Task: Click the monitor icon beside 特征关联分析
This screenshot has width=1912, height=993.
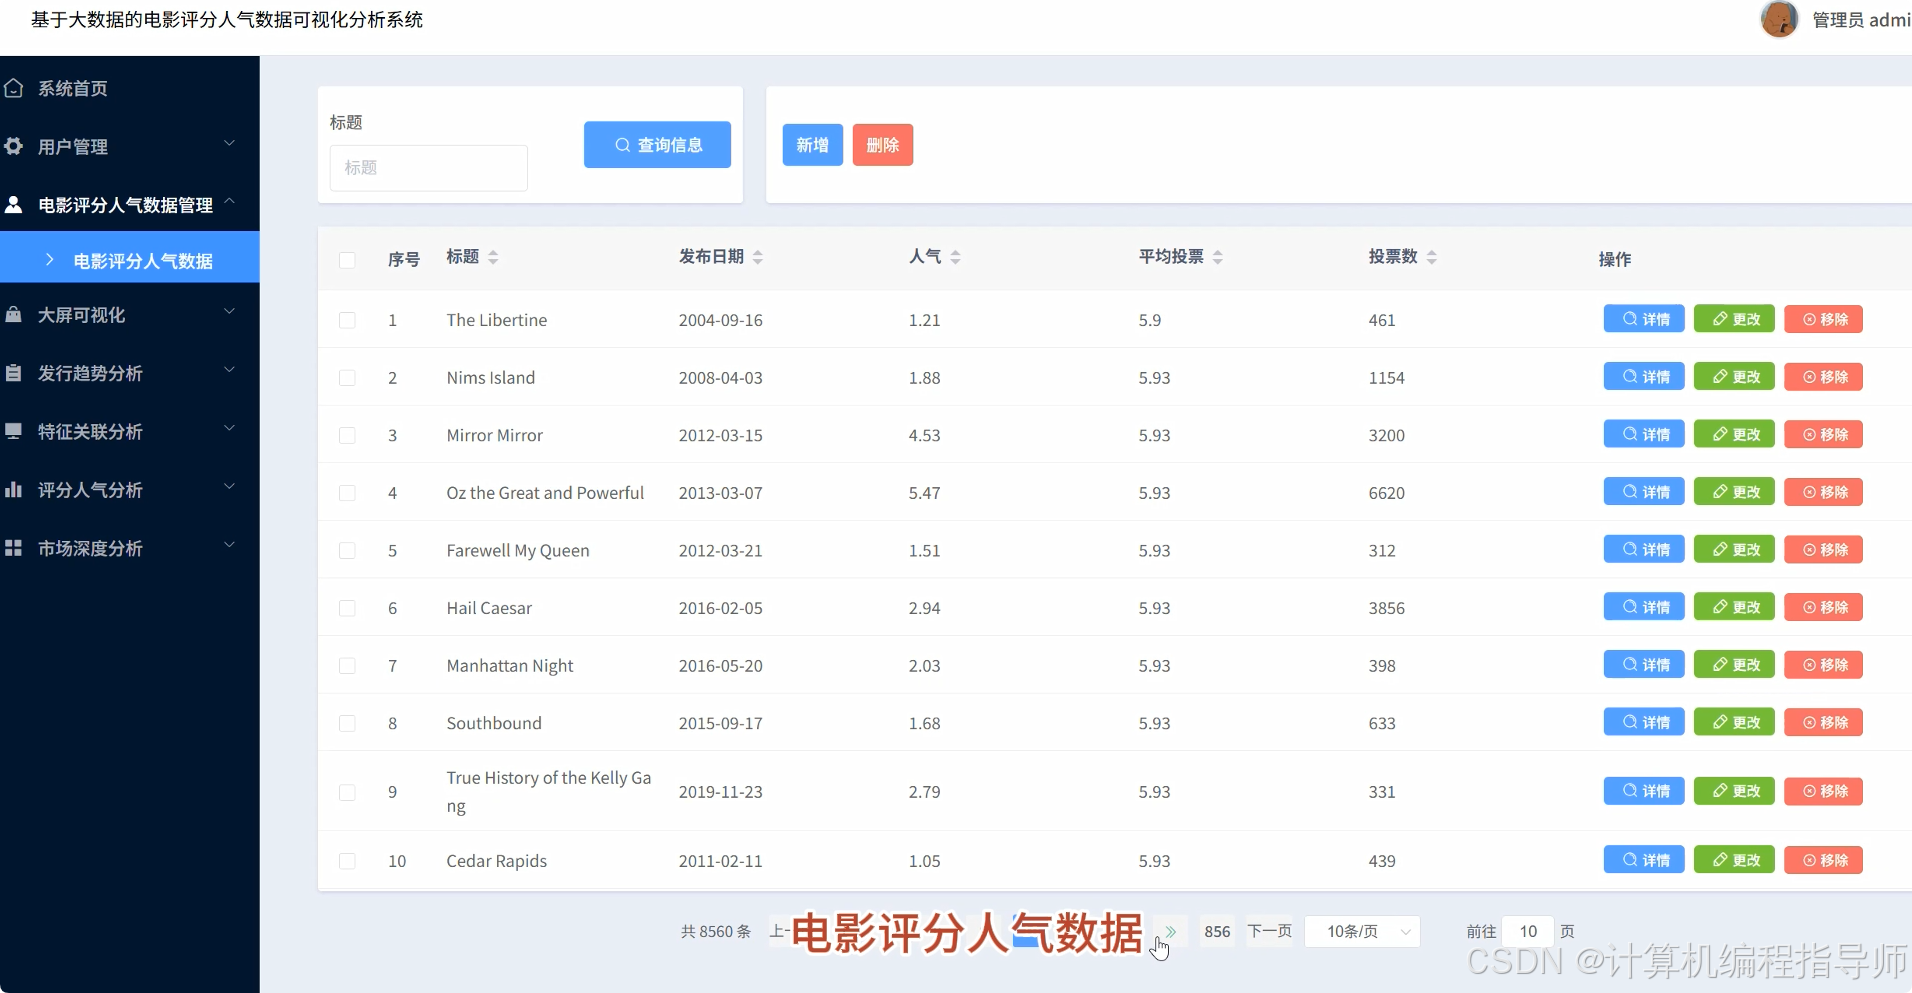Action: click(14, 431)
